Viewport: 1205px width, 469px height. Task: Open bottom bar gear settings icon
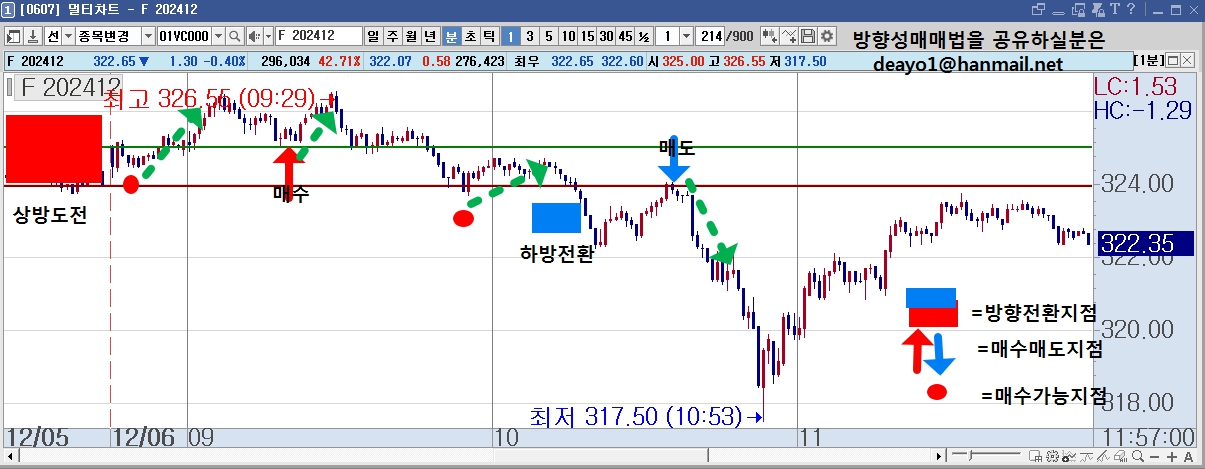(1052, 457)
